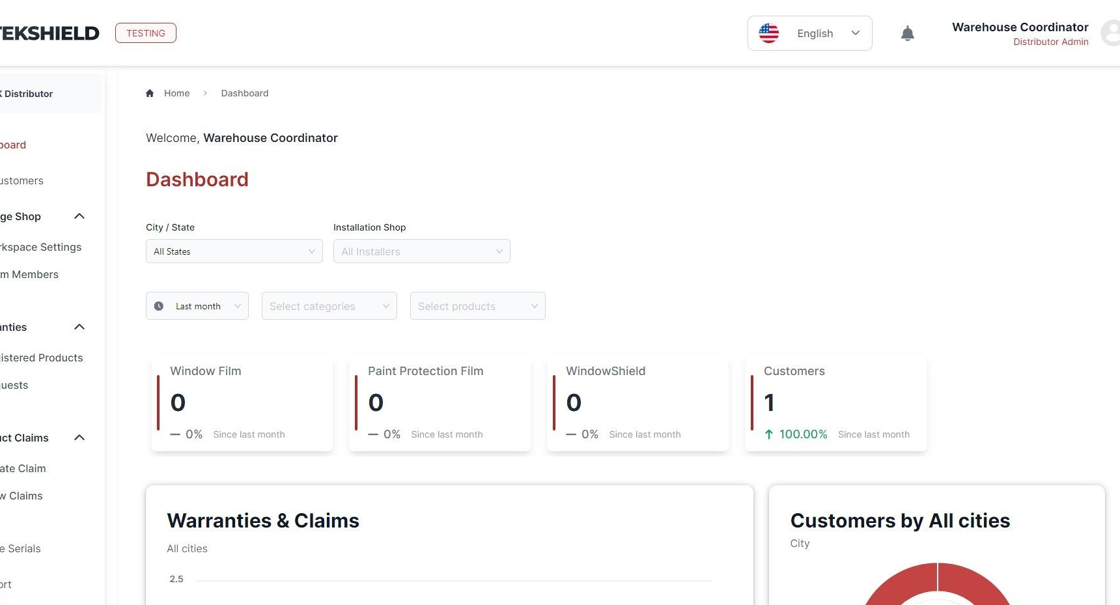Open the English language dropdown

coord(809,34)
